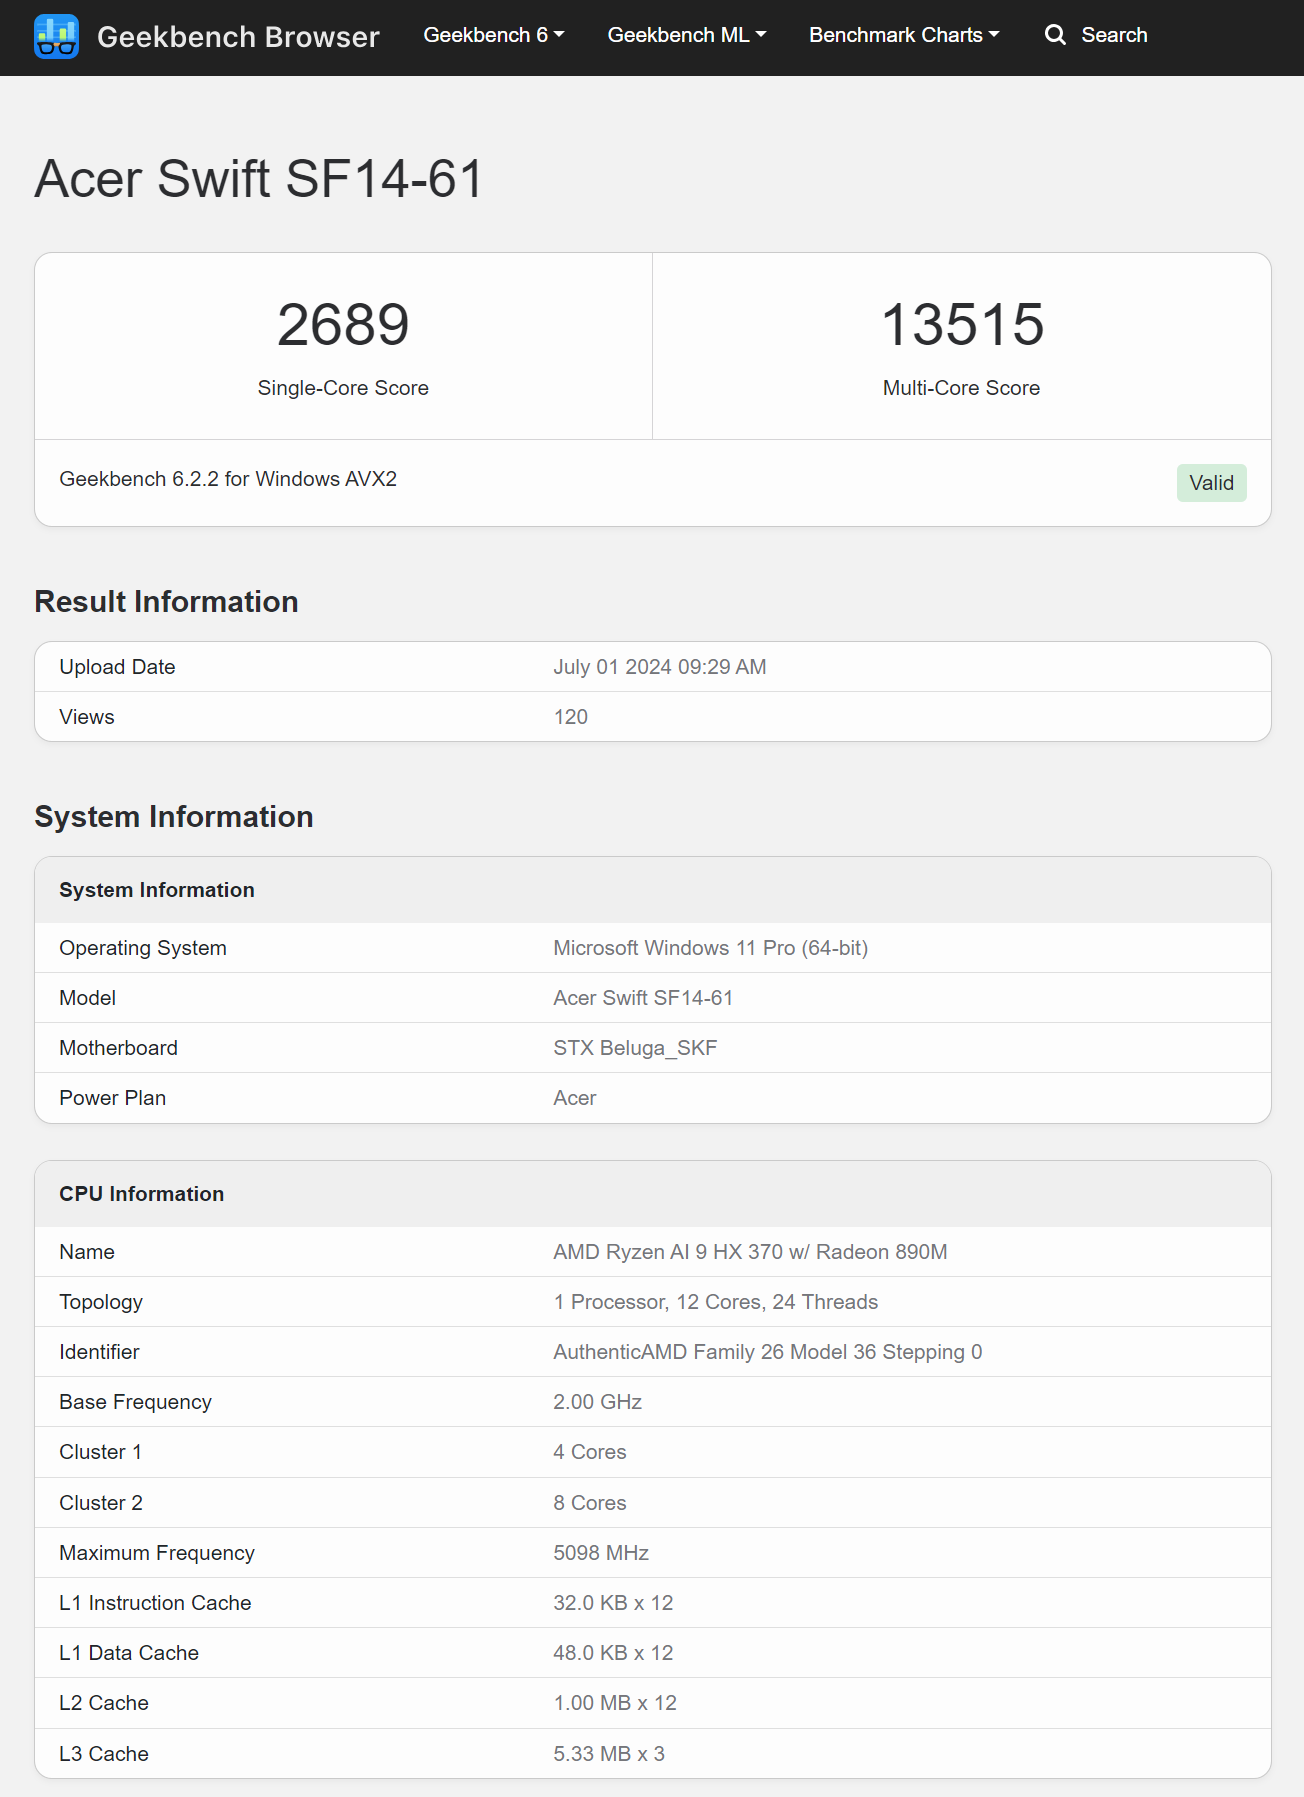Select the page title Acer Swift SF14-61

tap(259, 179)
